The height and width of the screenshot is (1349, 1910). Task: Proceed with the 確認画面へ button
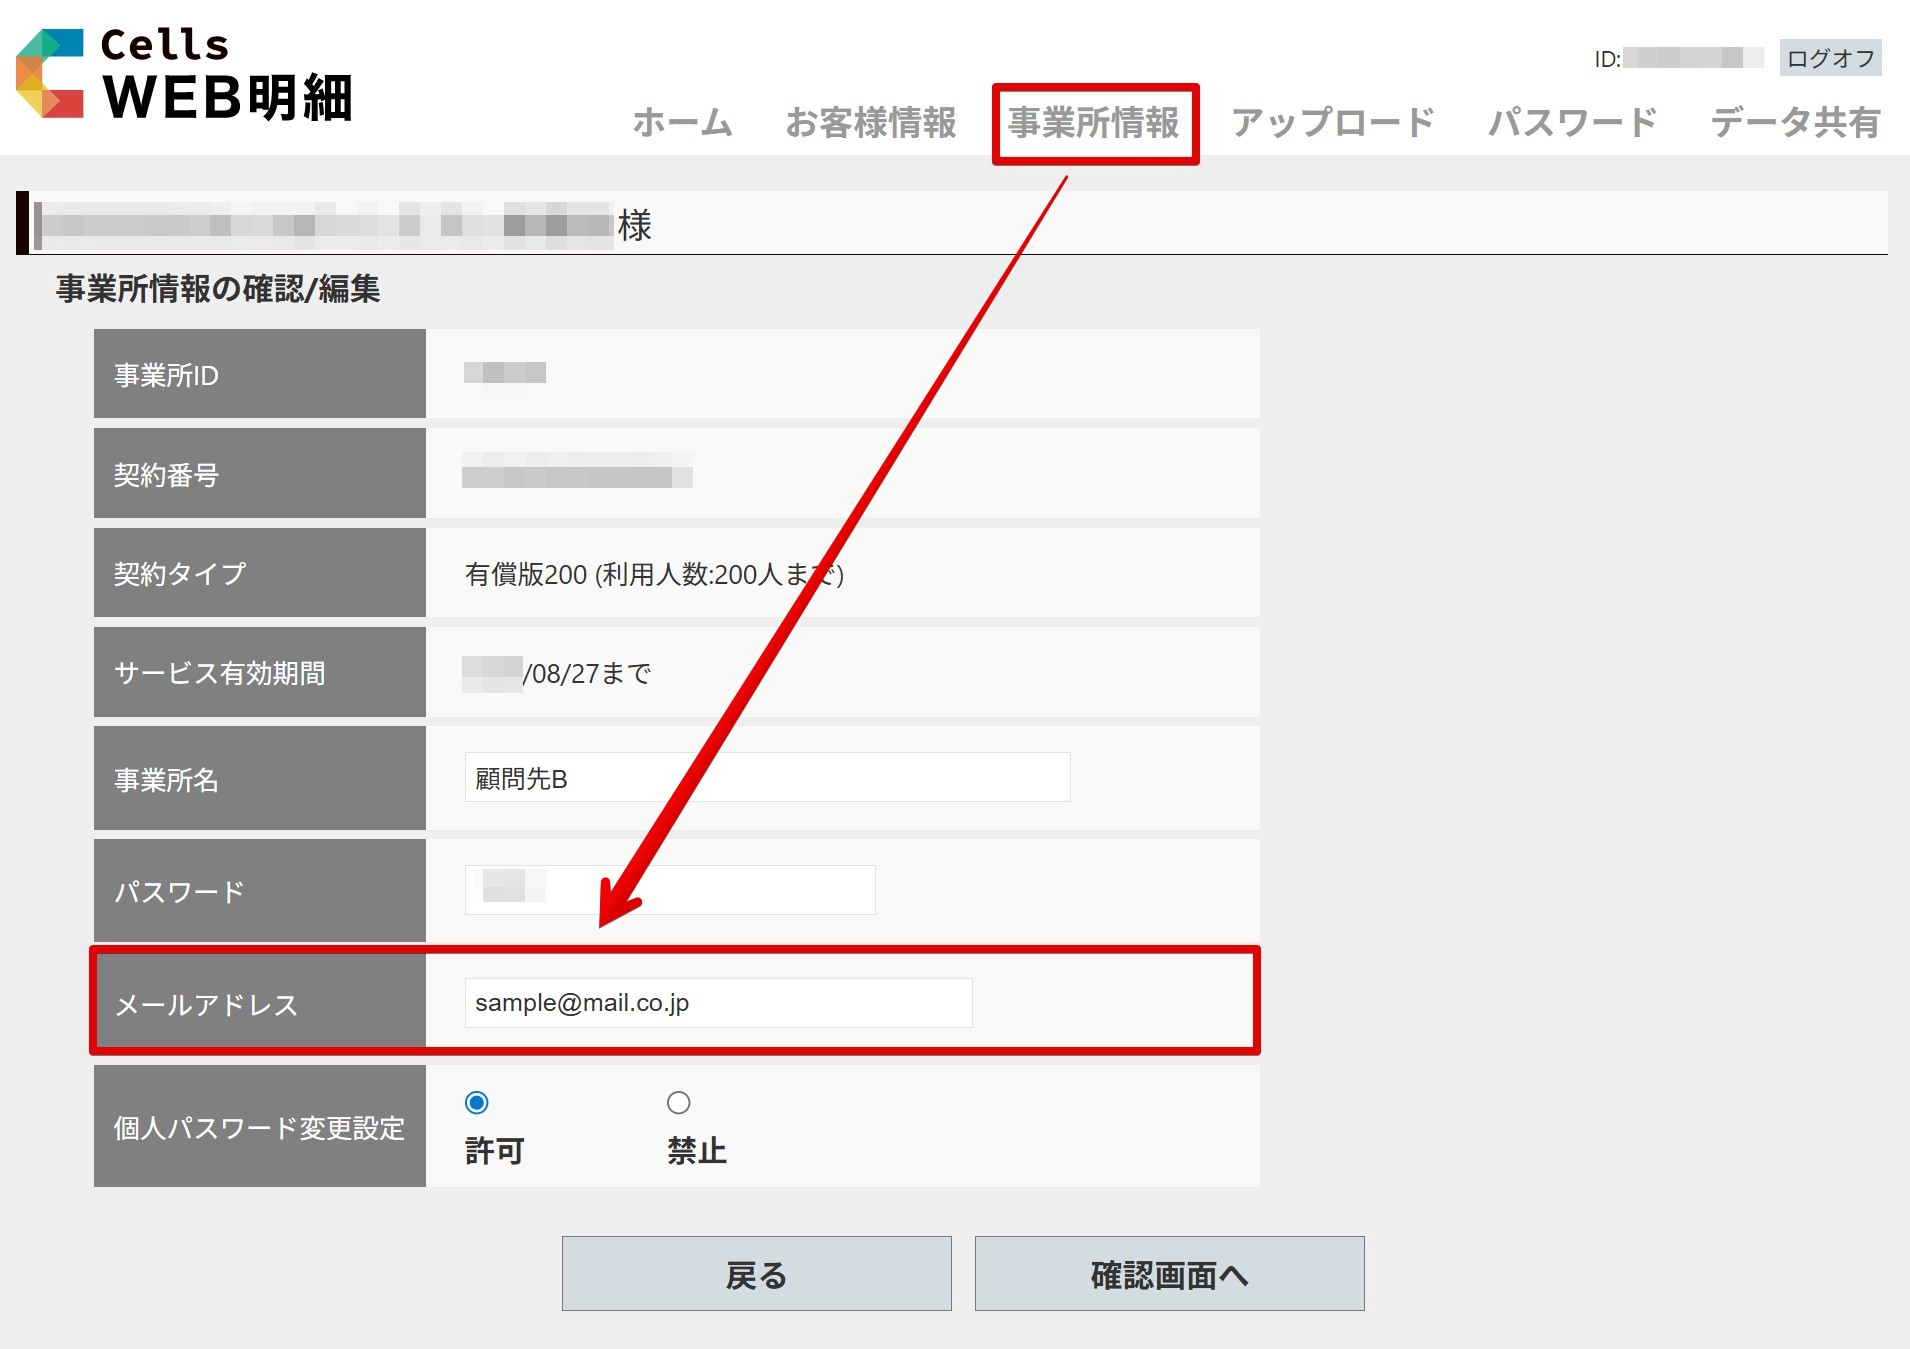pyautogui.click(x=1169, y=1274)
